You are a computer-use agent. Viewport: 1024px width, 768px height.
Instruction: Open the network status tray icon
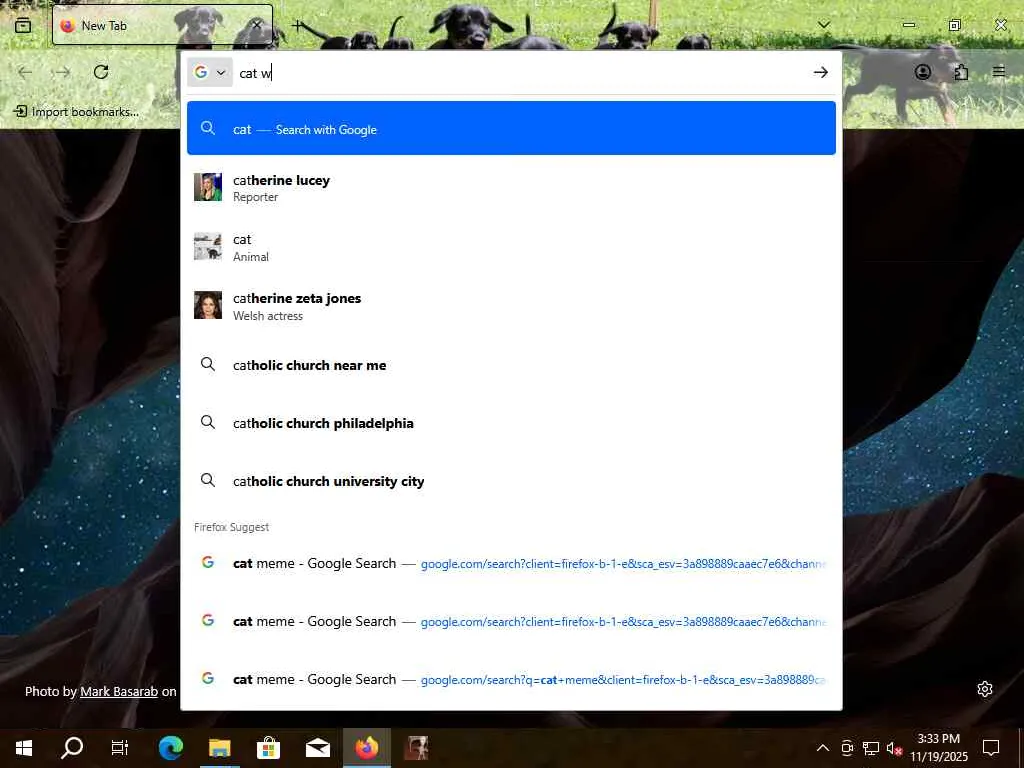pos(871,748)
